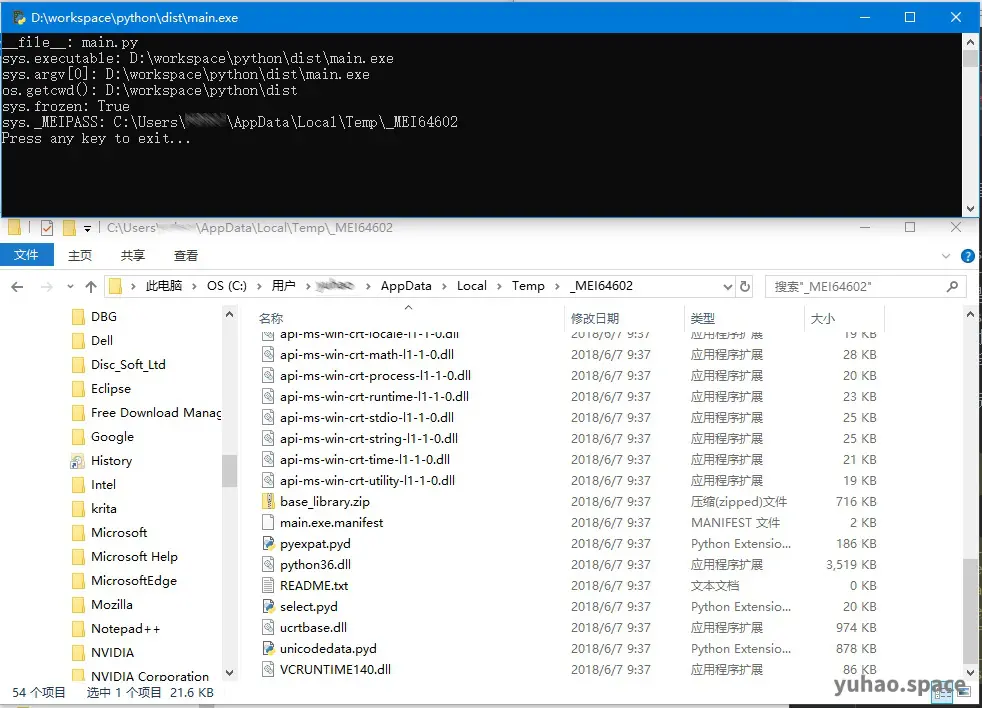Screen dimensions: 982x708
Task: Select file api-ms-win-crt-runtime-l1-1-0.dll
Action: tap(375, 397)
